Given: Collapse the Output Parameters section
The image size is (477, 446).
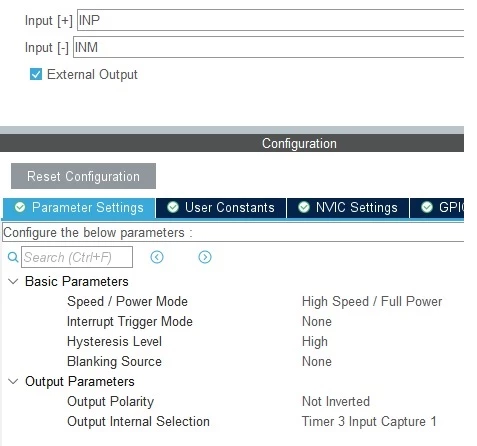Looking at the screenshot, I should point(13,381).
